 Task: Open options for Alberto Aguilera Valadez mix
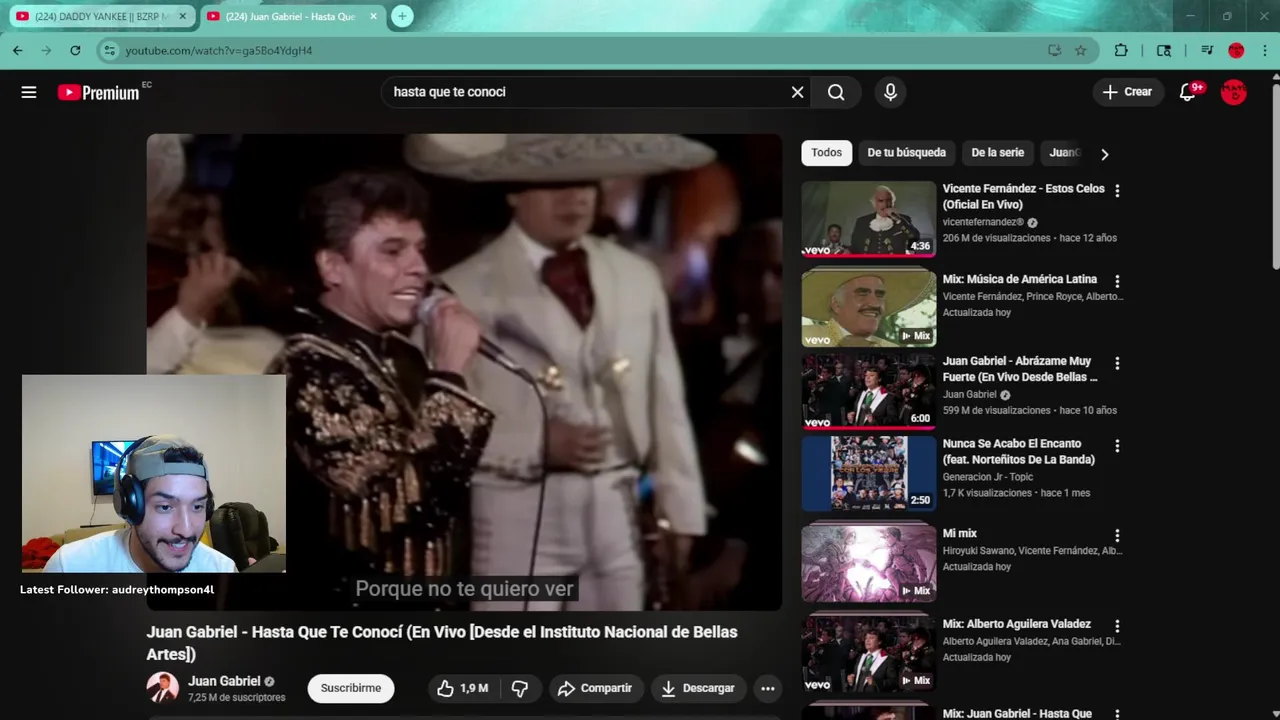point(1117,626)
